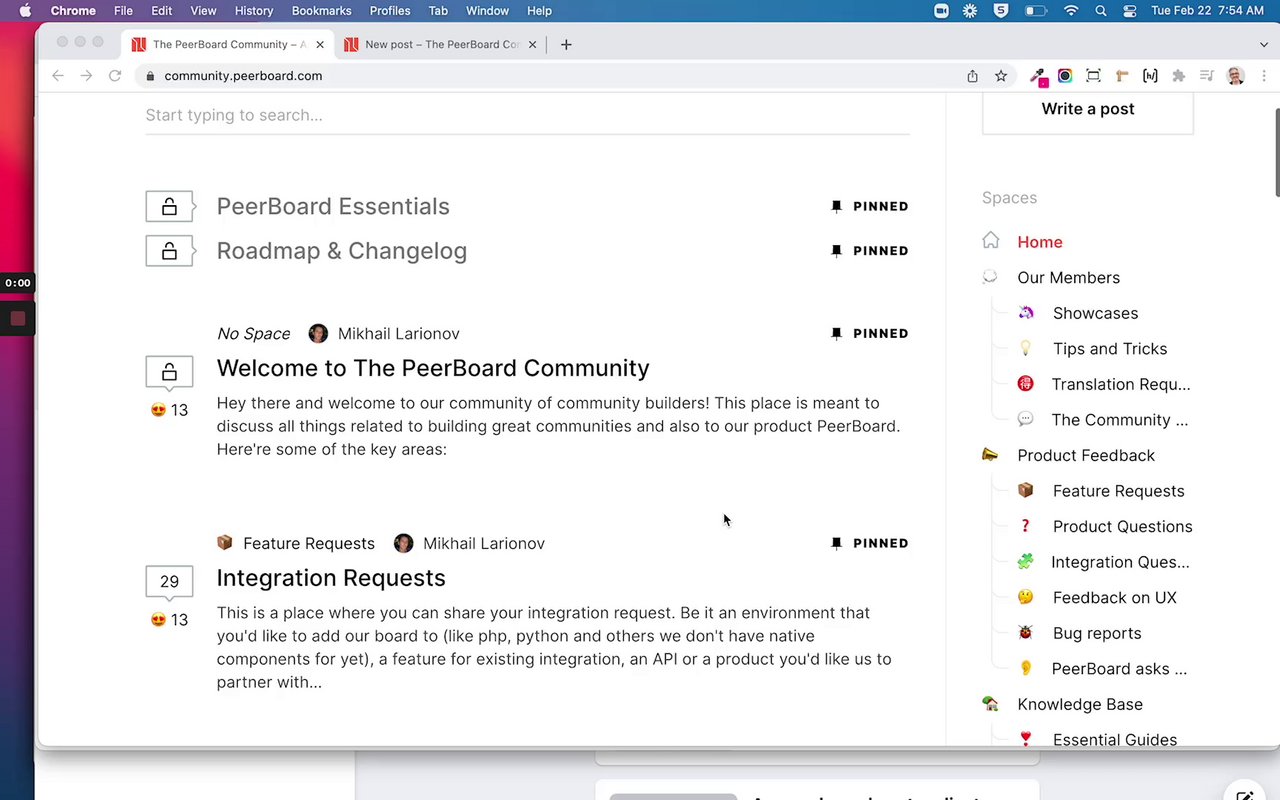
Task: Reload the page in Chrome
Action: coord(115,76)
